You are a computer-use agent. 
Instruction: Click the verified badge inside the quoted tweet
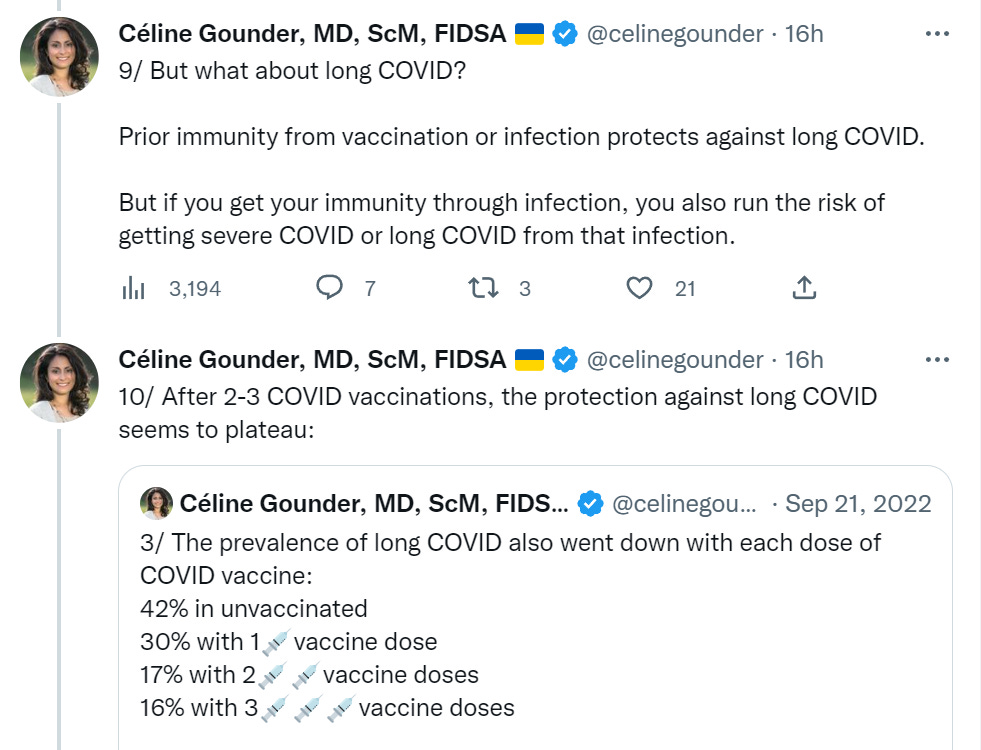point(591,504)
